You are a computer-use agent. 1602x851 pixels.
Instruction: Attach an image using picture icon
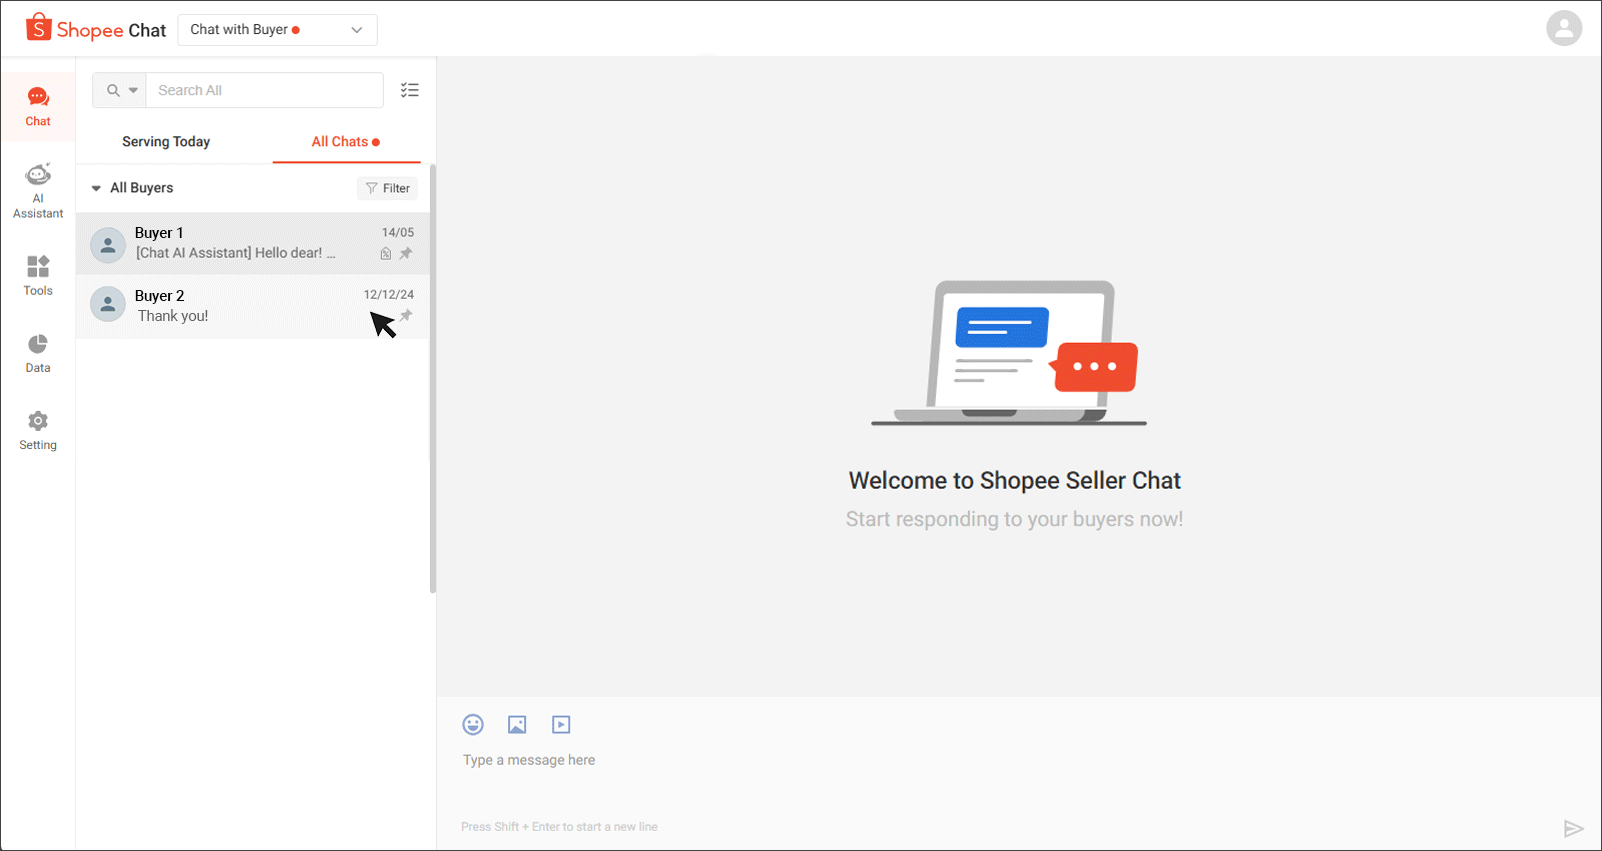(517, 724)
